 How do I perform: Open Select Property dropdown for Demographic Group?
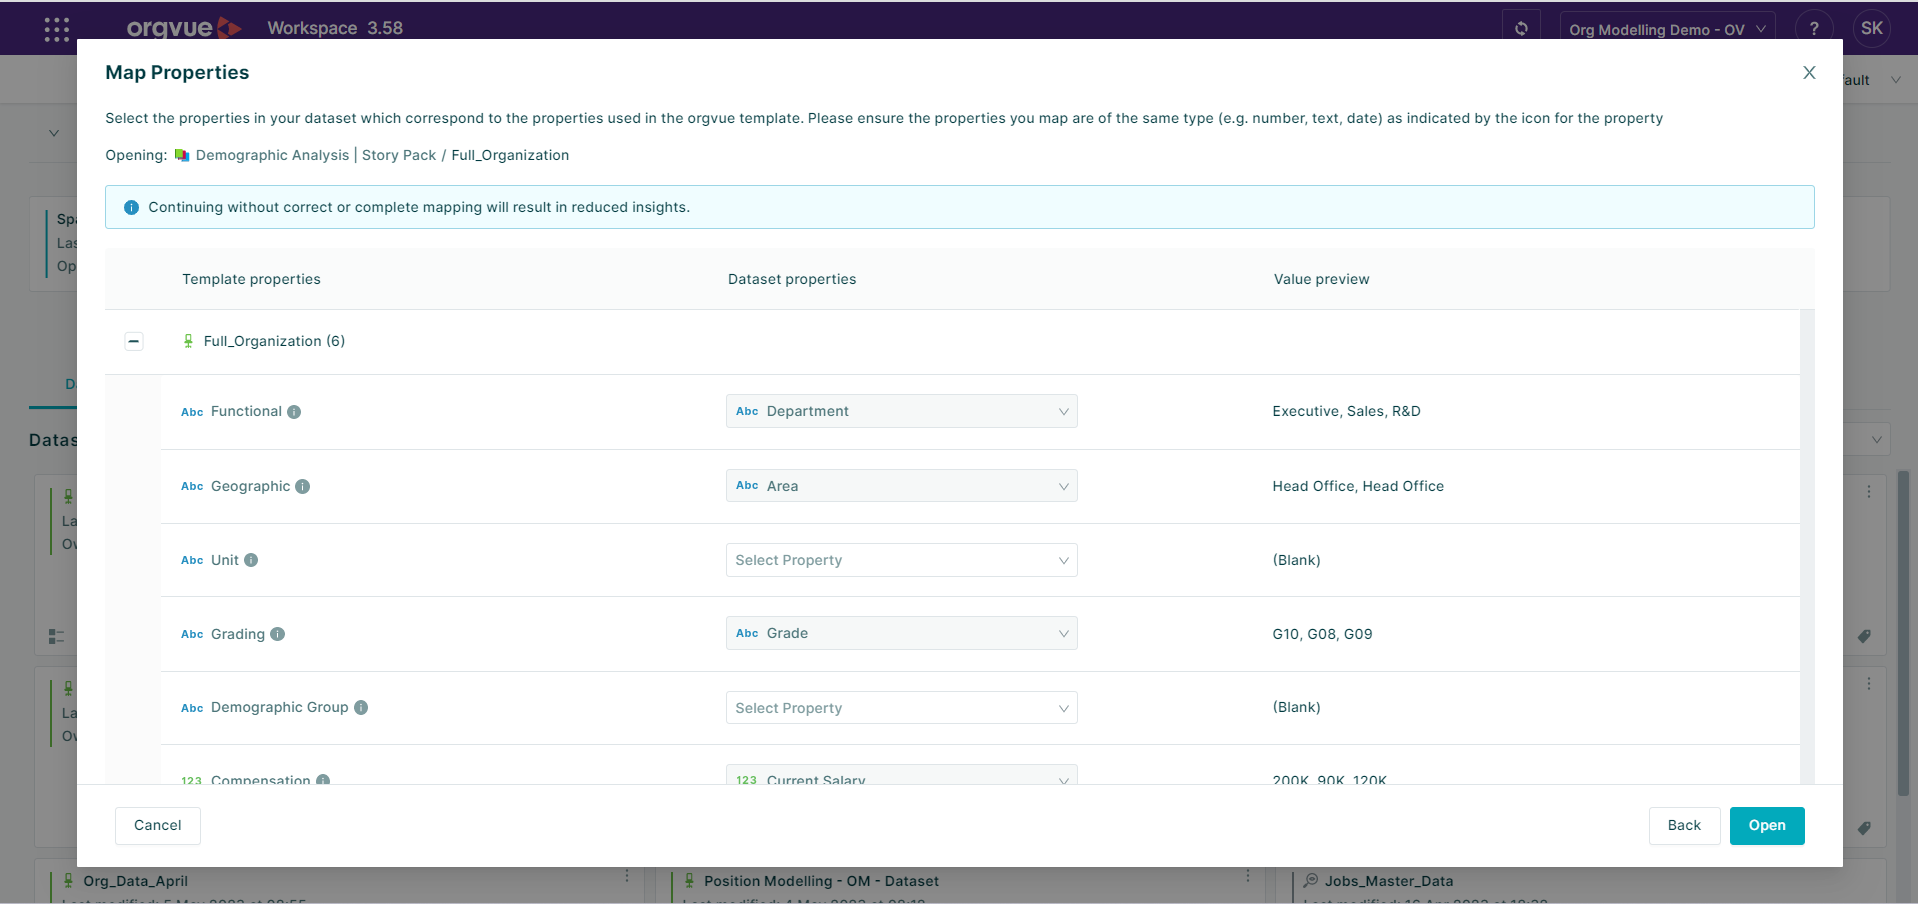(901, 708)
